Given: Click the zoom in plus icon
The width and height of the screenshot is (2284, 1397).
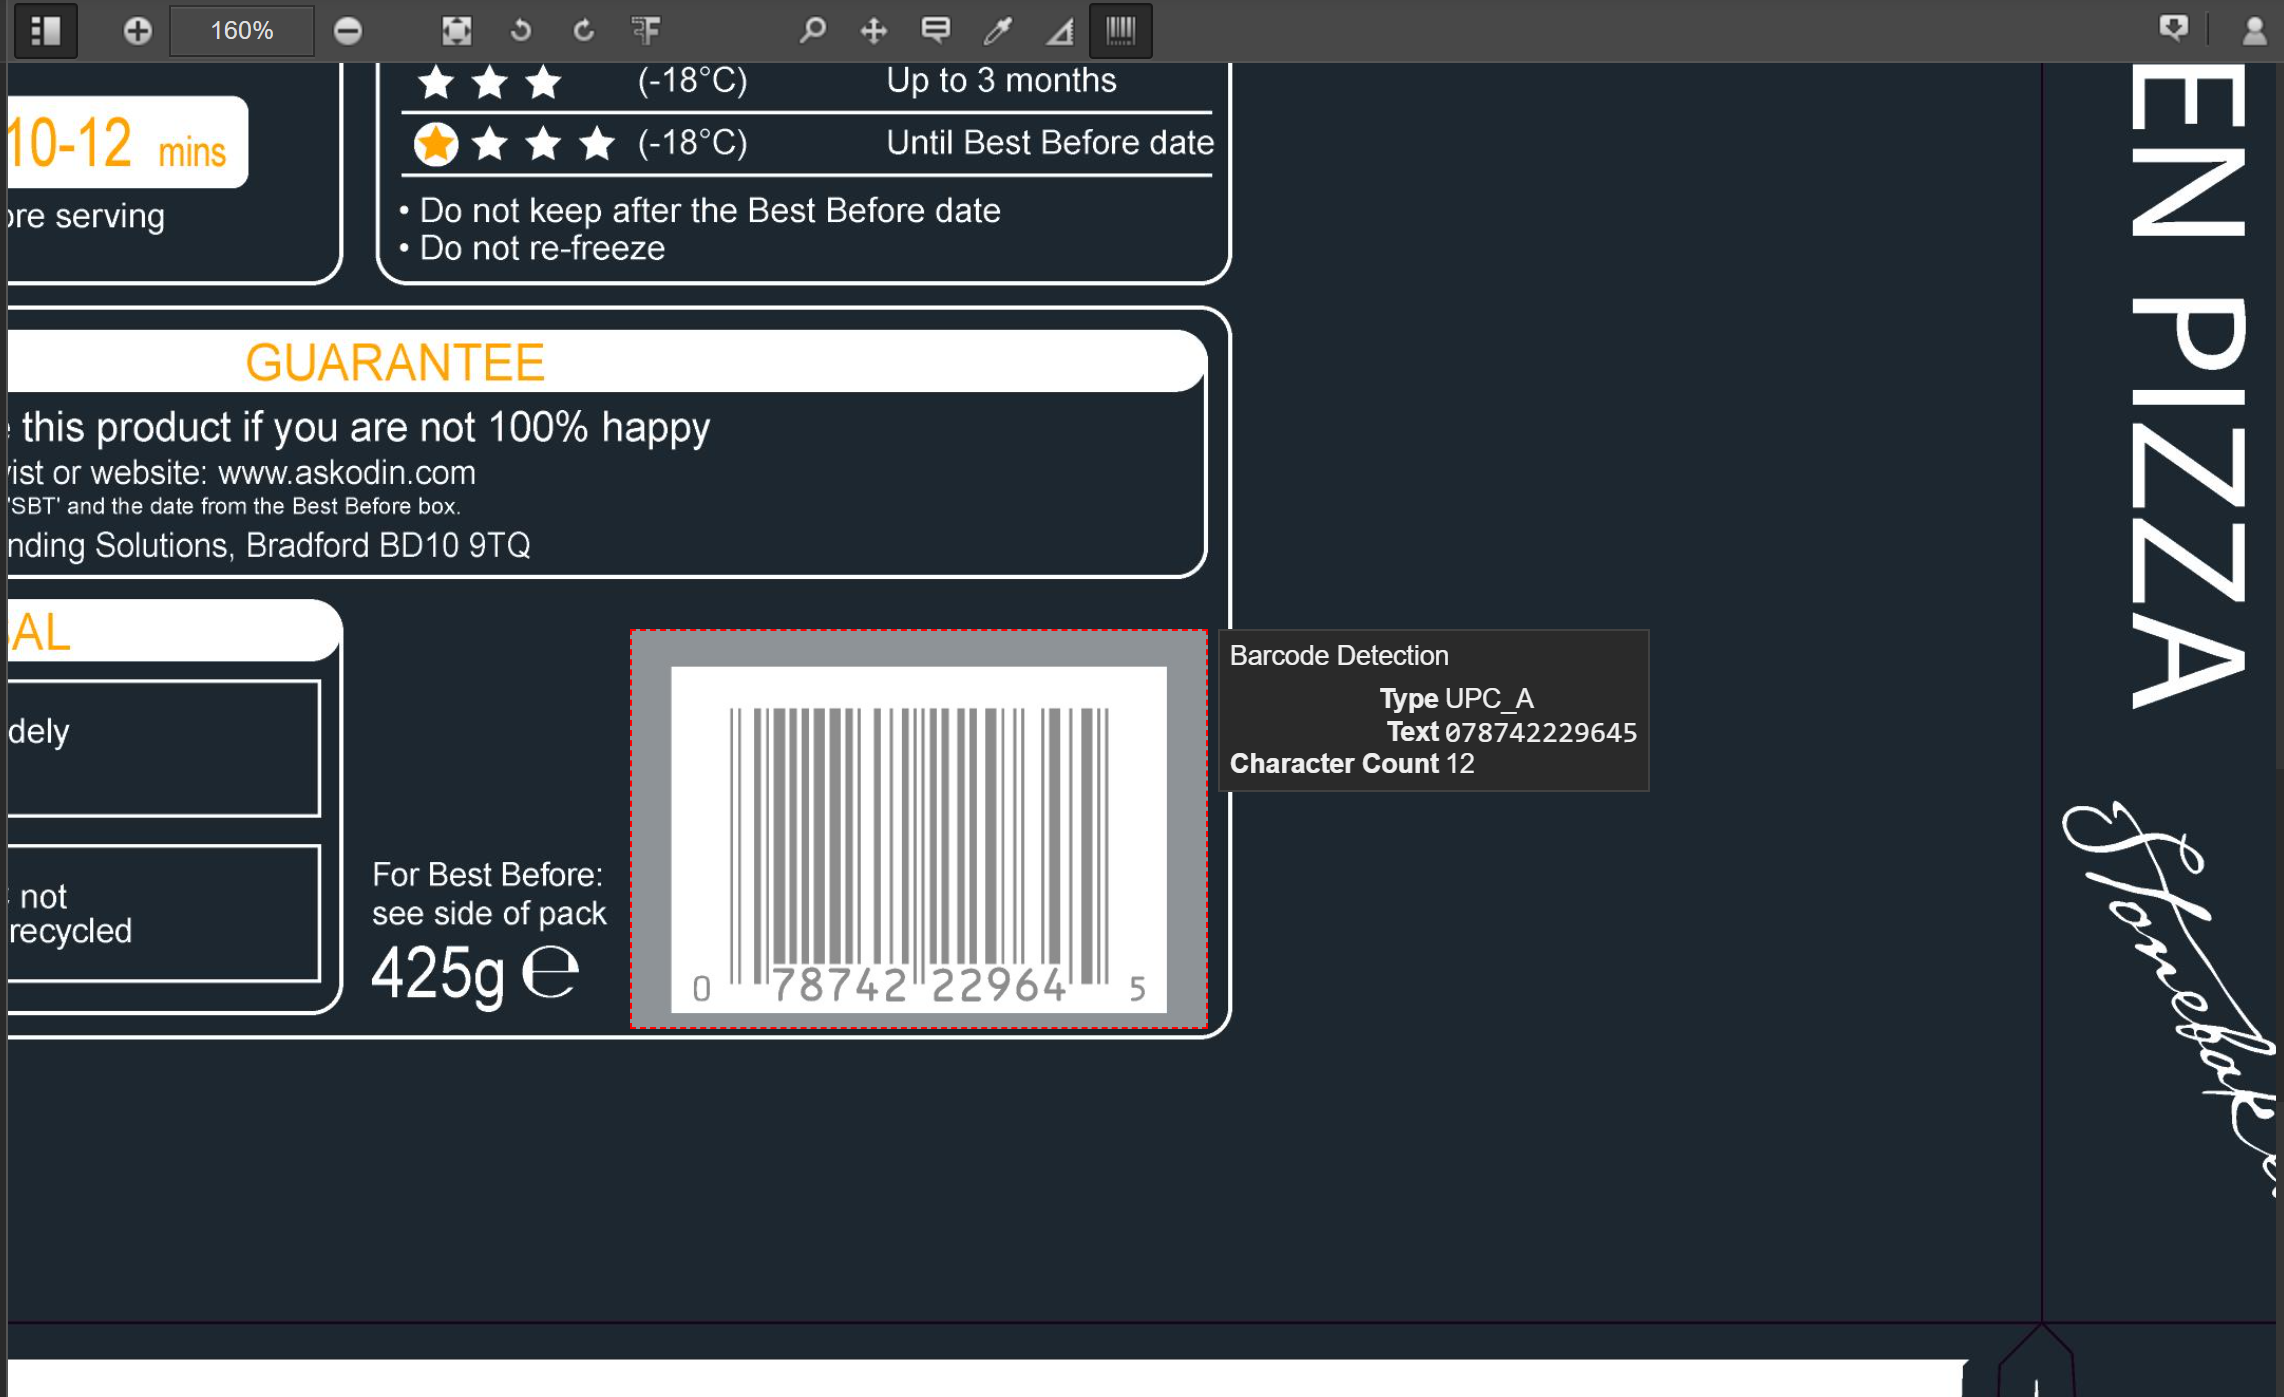Looking at the screenshot, I should 138,31.
